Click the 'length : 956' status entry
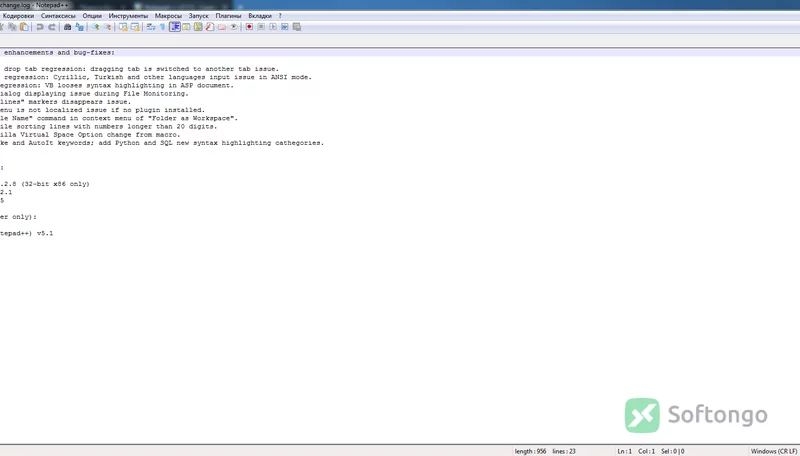Viewport: 800px width, 456px height. (530, 451)
